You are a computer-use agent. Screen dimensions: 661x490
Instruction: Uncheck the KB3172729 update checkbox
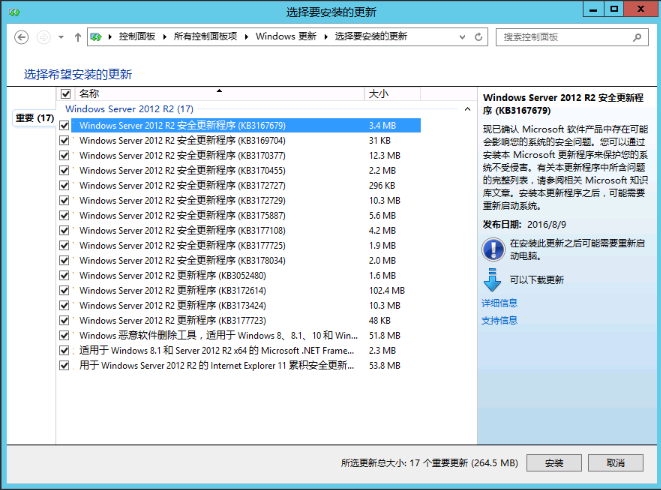pyautogui.click(x=64, y=200)
